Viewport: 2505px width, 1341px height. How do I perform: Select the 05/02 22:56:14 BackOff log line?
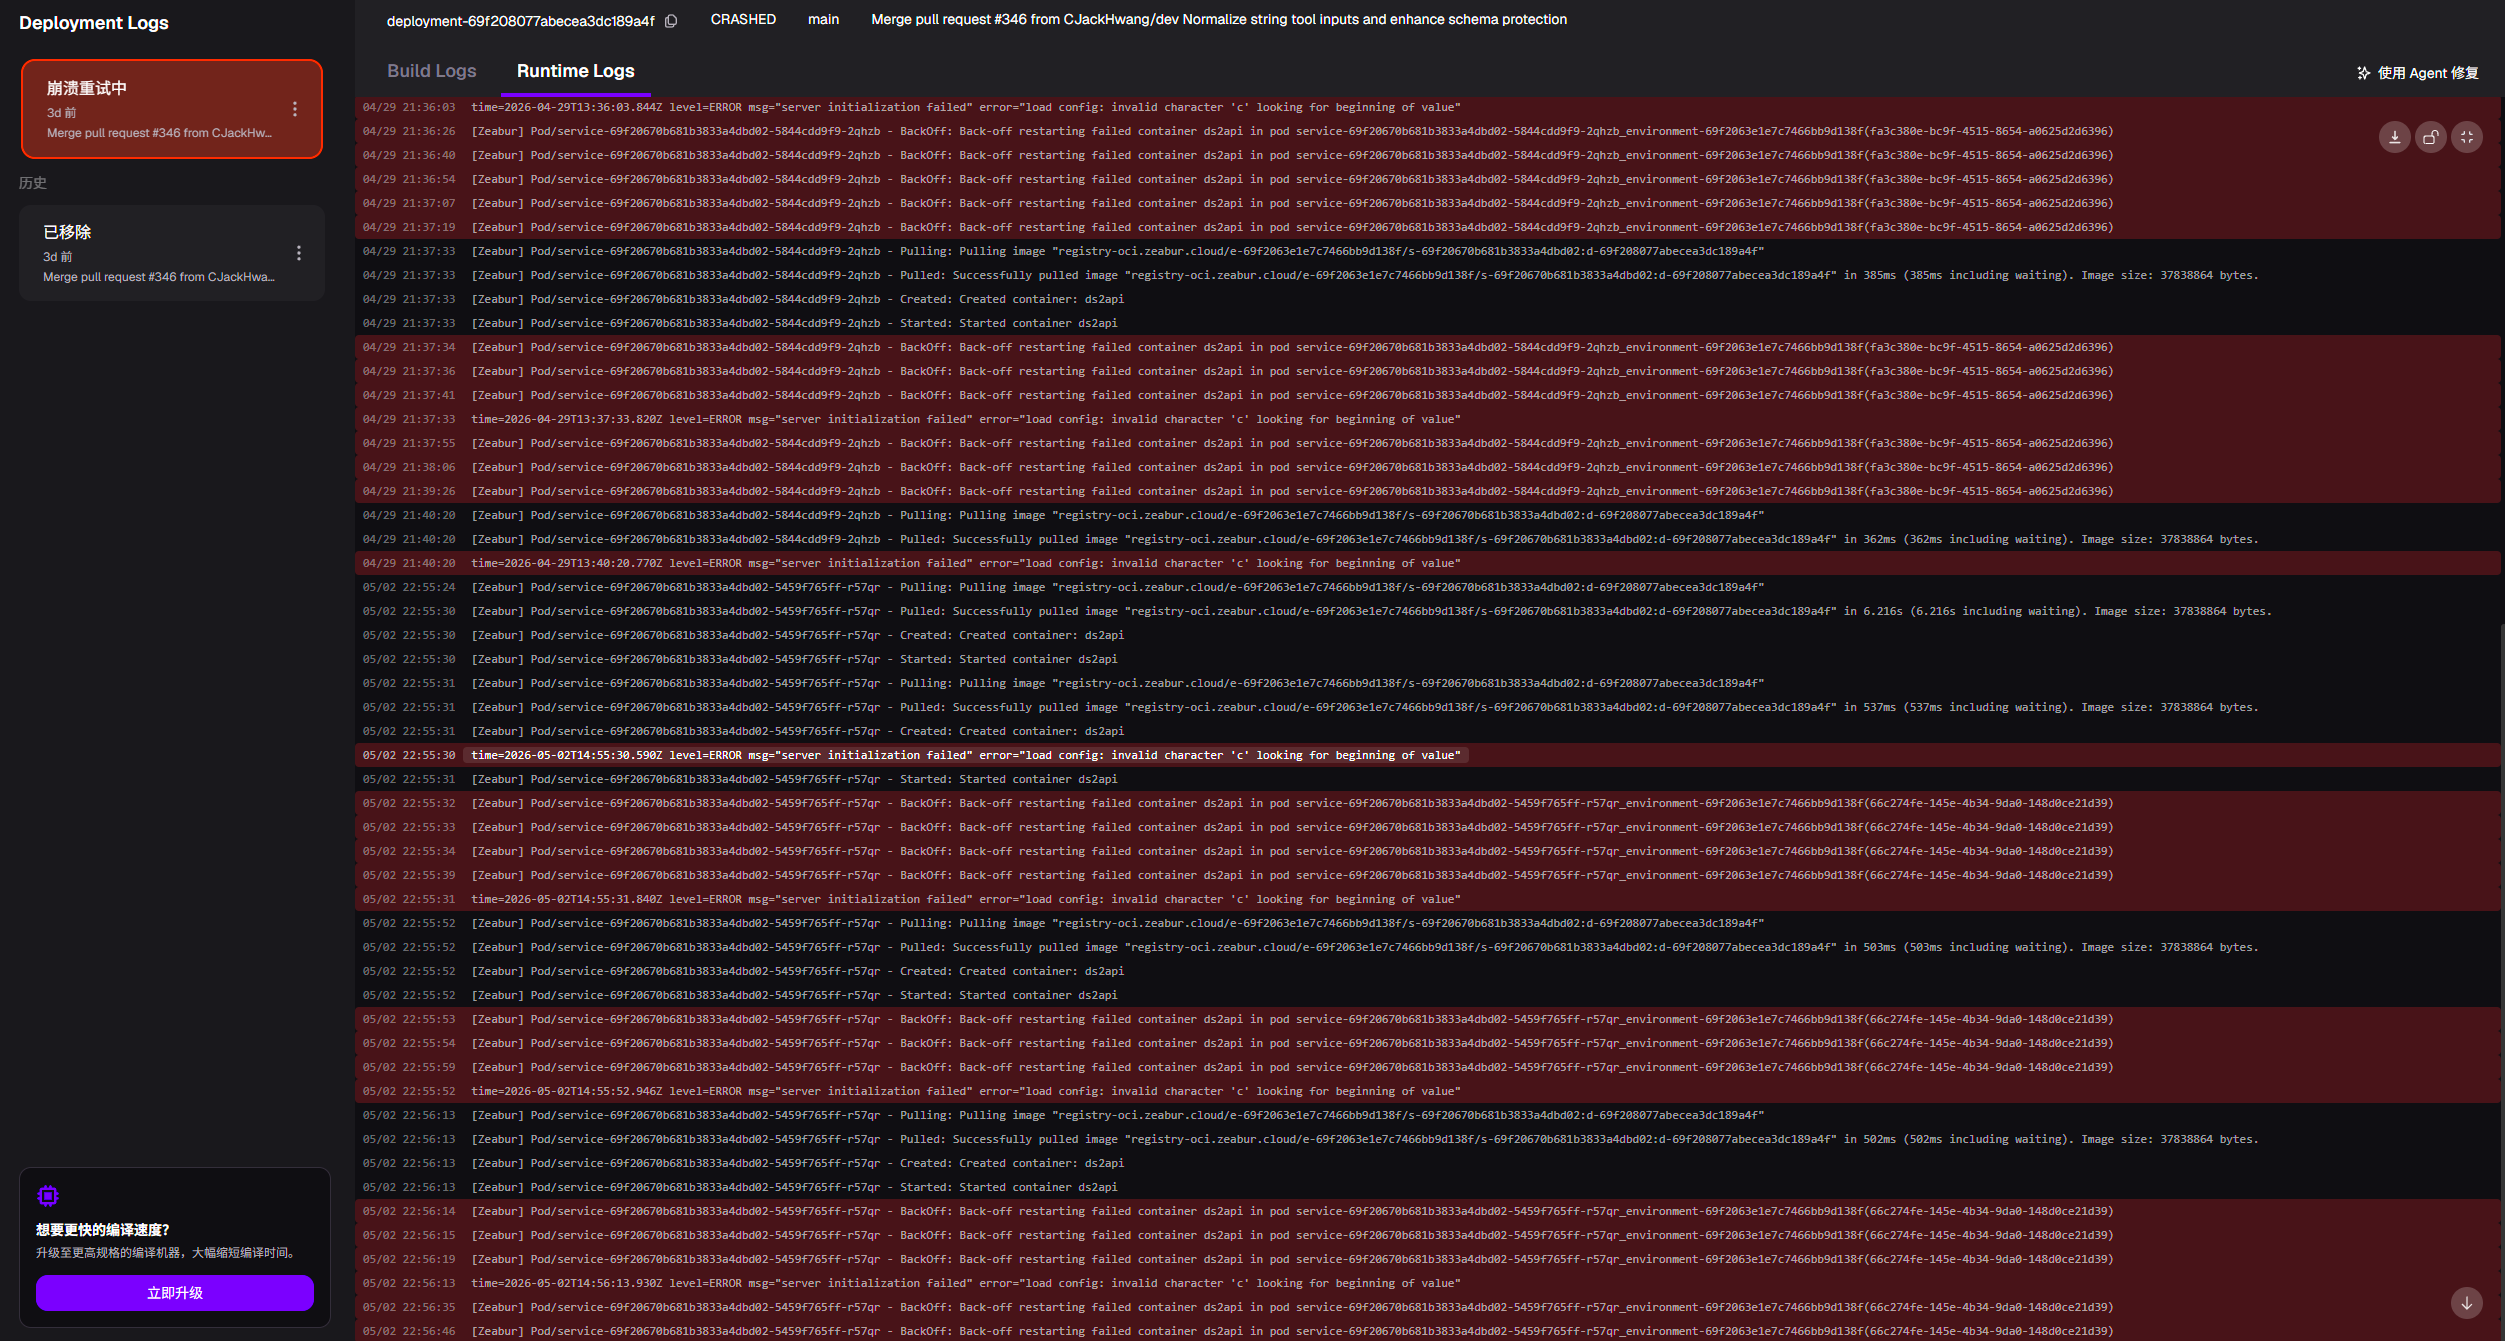click(x=1428, y=1211)
